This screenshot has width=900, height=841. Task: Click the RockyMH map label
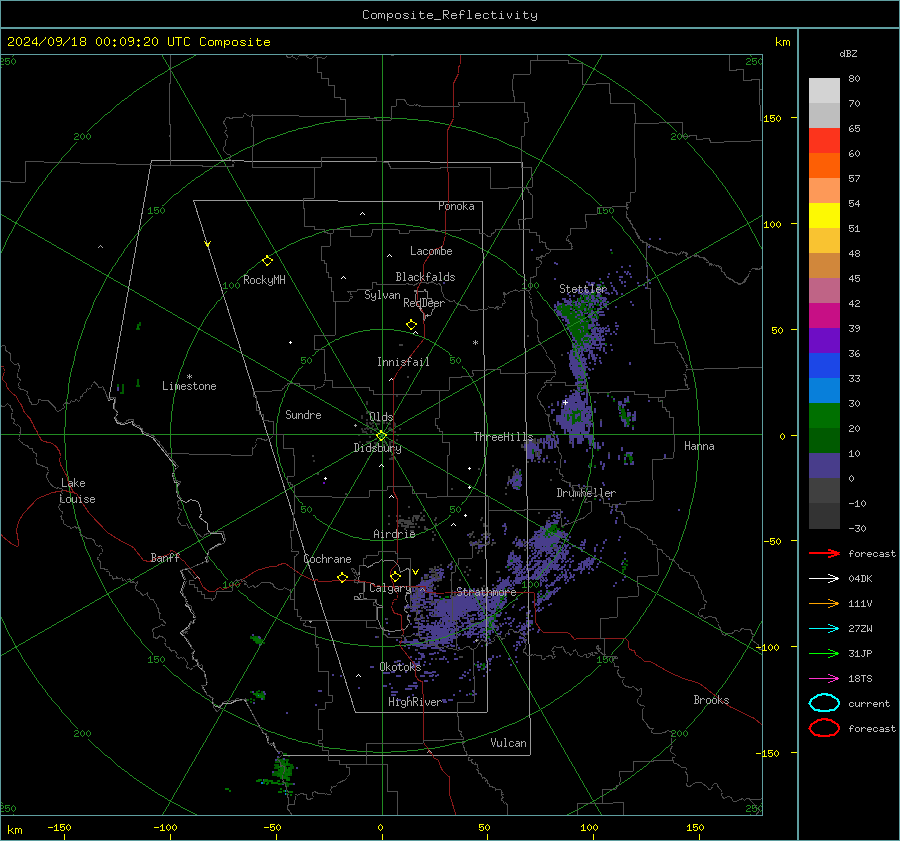click(x=264, y=280)
